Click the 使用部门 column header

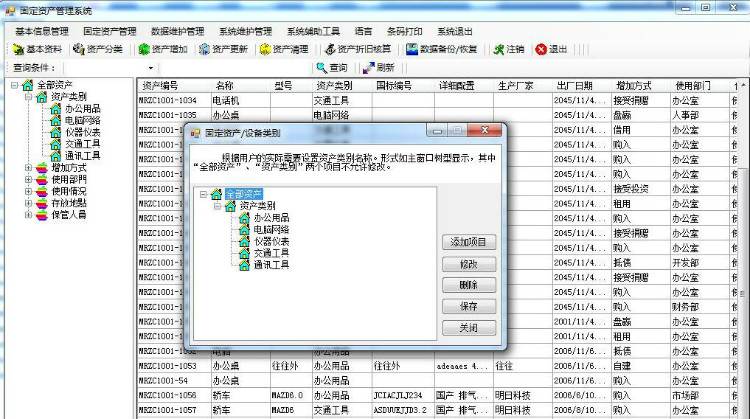click(x=700, y=86)
